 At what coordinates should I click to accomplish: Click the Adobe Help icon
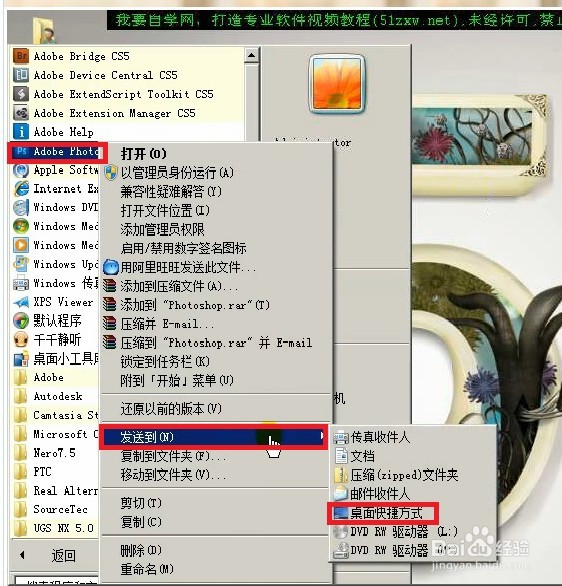[x=21, y=132]
